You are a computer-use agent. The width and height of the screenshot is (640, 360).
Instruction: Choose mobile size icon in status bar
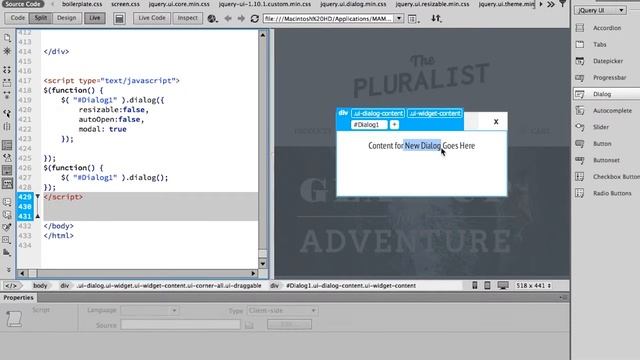[x=475, y=285]
